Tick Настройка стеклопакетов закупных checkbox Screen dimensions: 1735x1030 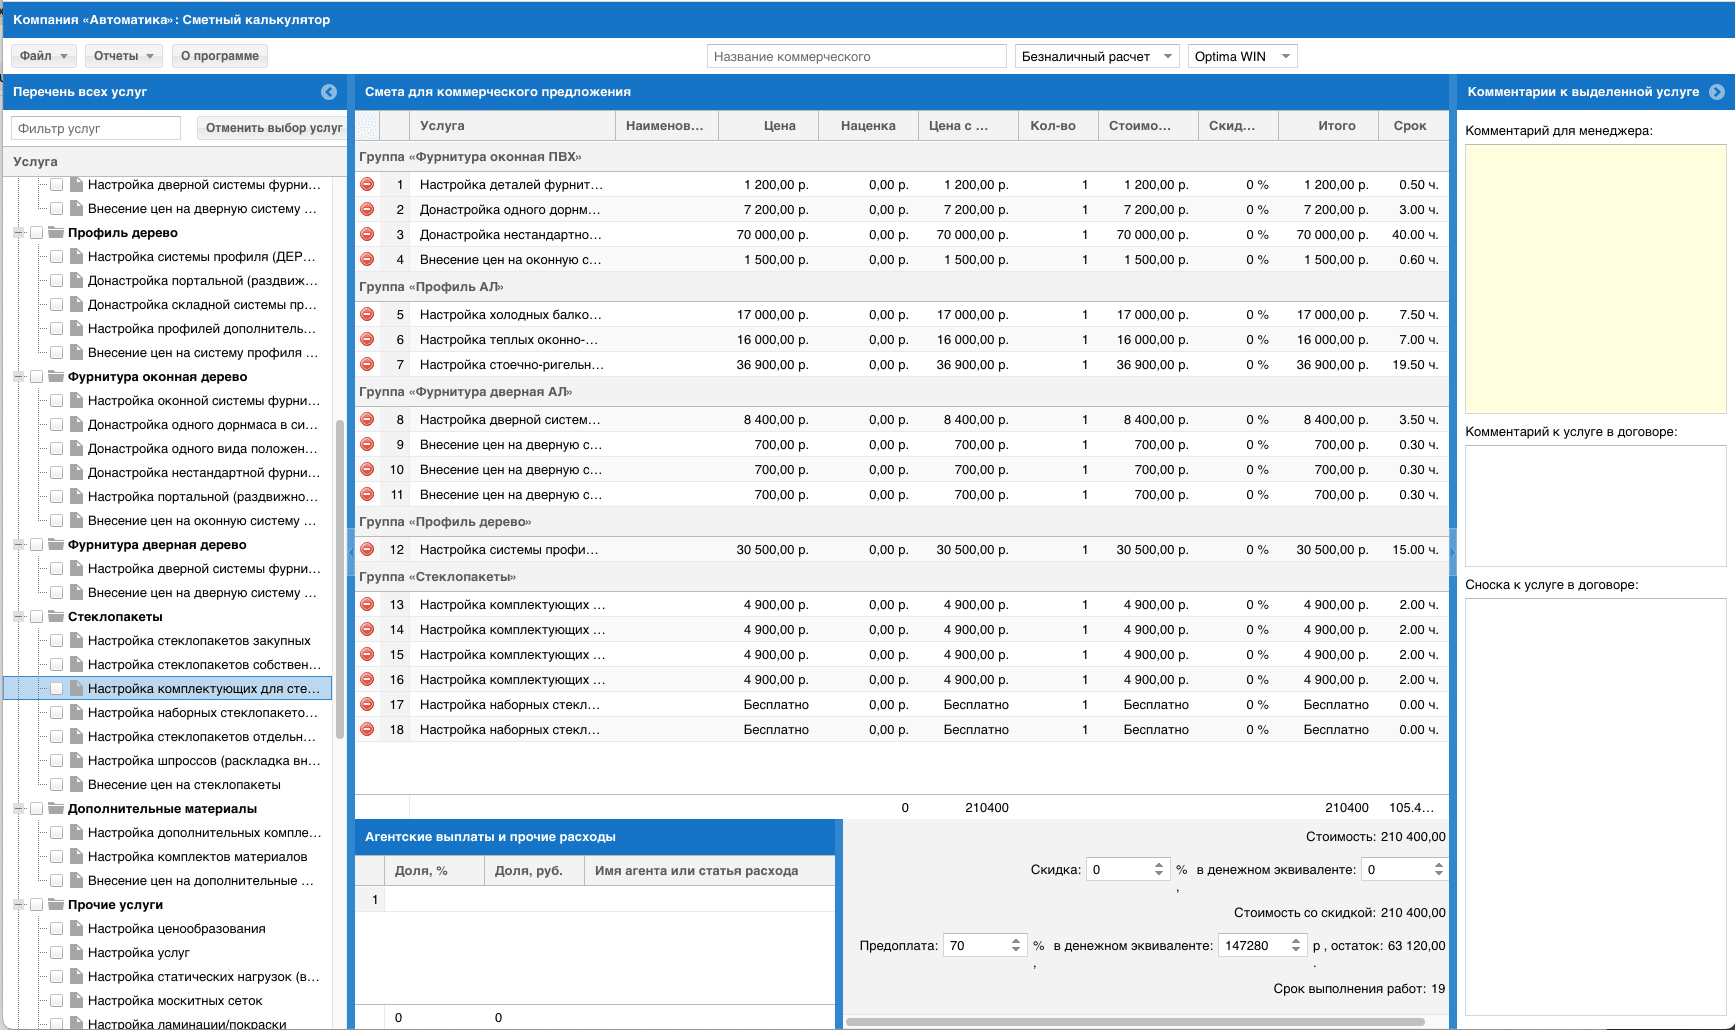(x=57, y=641)
